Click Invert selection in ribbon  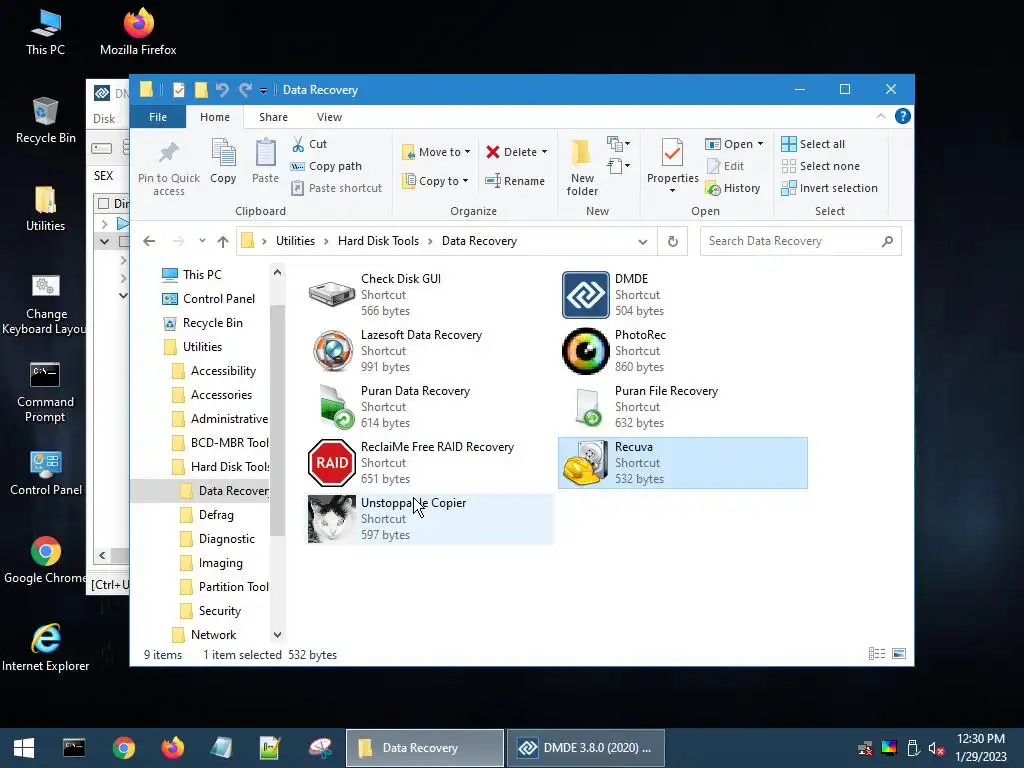[x=829, y=188]
